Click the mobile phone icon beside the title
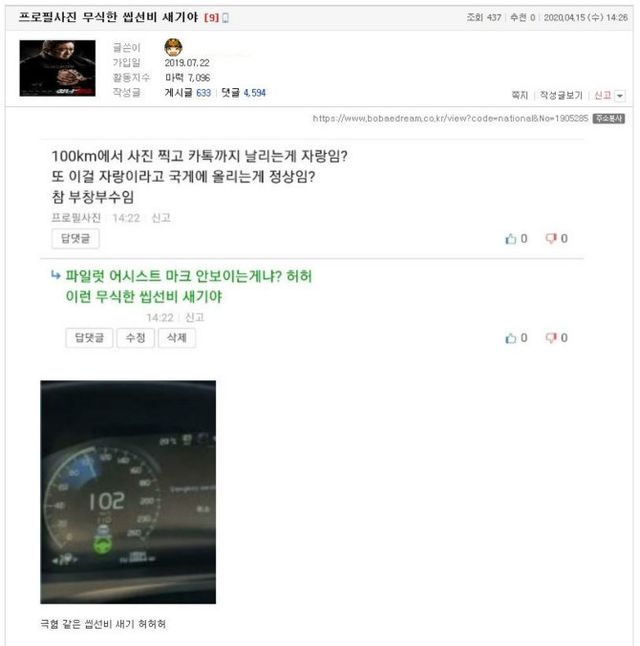This screenshot has height=646, width=640. pyautogui.click(x=225, y=18)
